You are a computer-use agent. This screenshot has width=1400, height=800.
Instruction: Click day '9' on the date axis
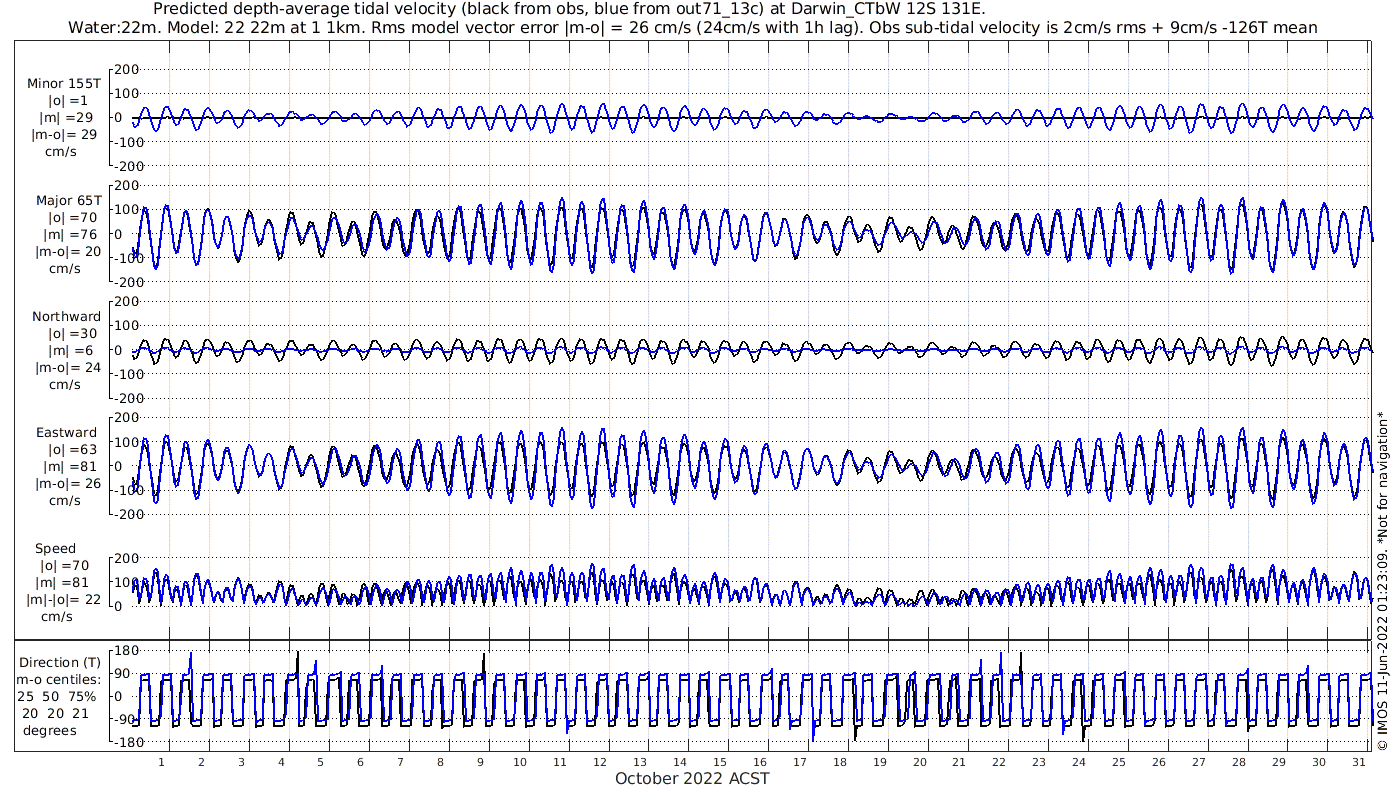[480, 762]
